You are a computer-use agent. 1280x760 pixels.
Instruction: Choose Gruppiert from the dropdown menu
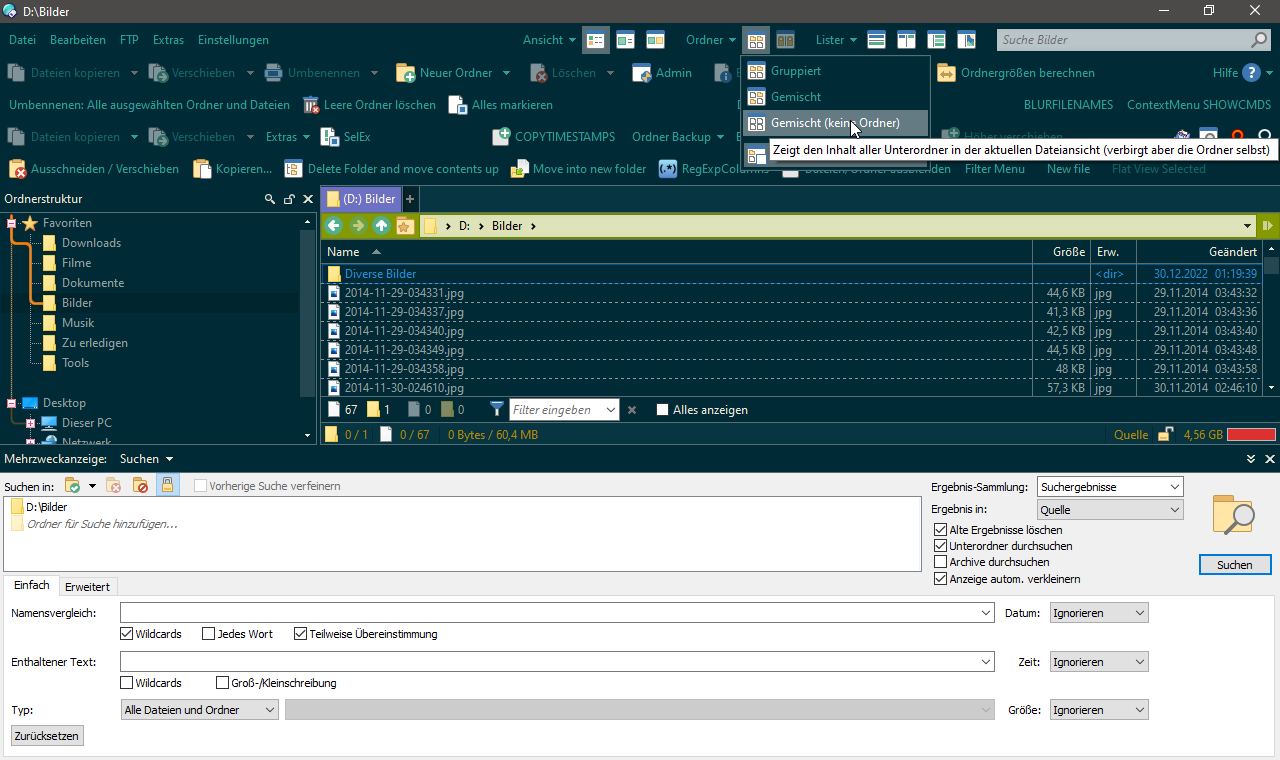[x=835, y=71]
